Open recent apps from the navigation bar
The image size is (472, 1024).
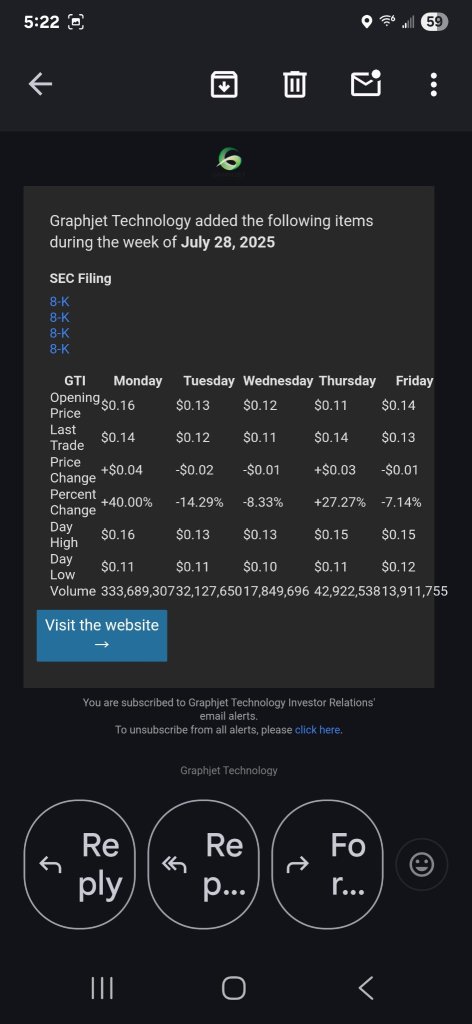pyautogui.click(x=102, y=987)
